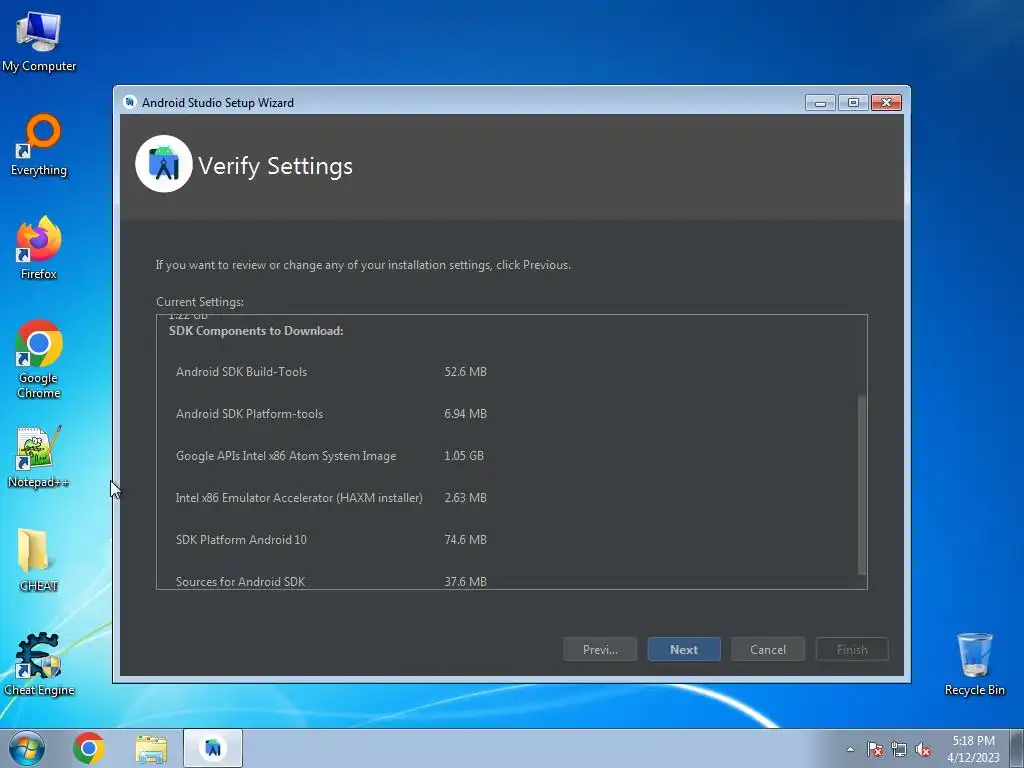Open the CHEAT folder on desktop

click(x=39, y=560)
